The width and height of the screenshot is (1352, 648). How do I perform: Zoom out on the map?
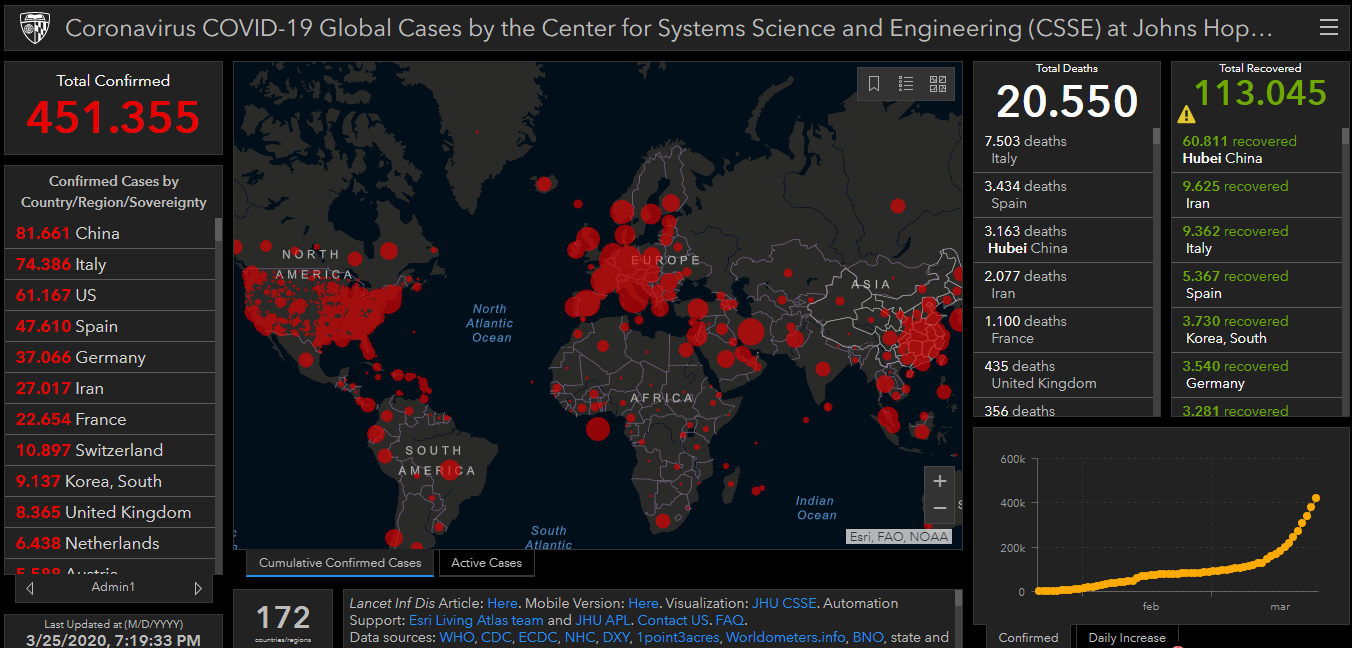[940, 509]
